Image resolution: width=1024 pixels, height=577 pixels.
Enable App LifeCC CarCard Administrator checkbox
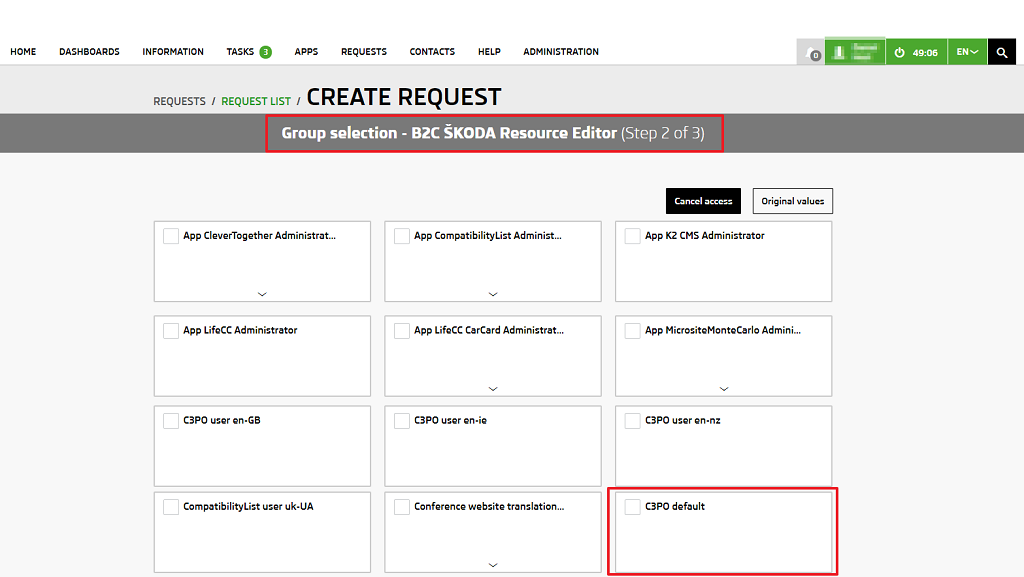pos(402,330)
